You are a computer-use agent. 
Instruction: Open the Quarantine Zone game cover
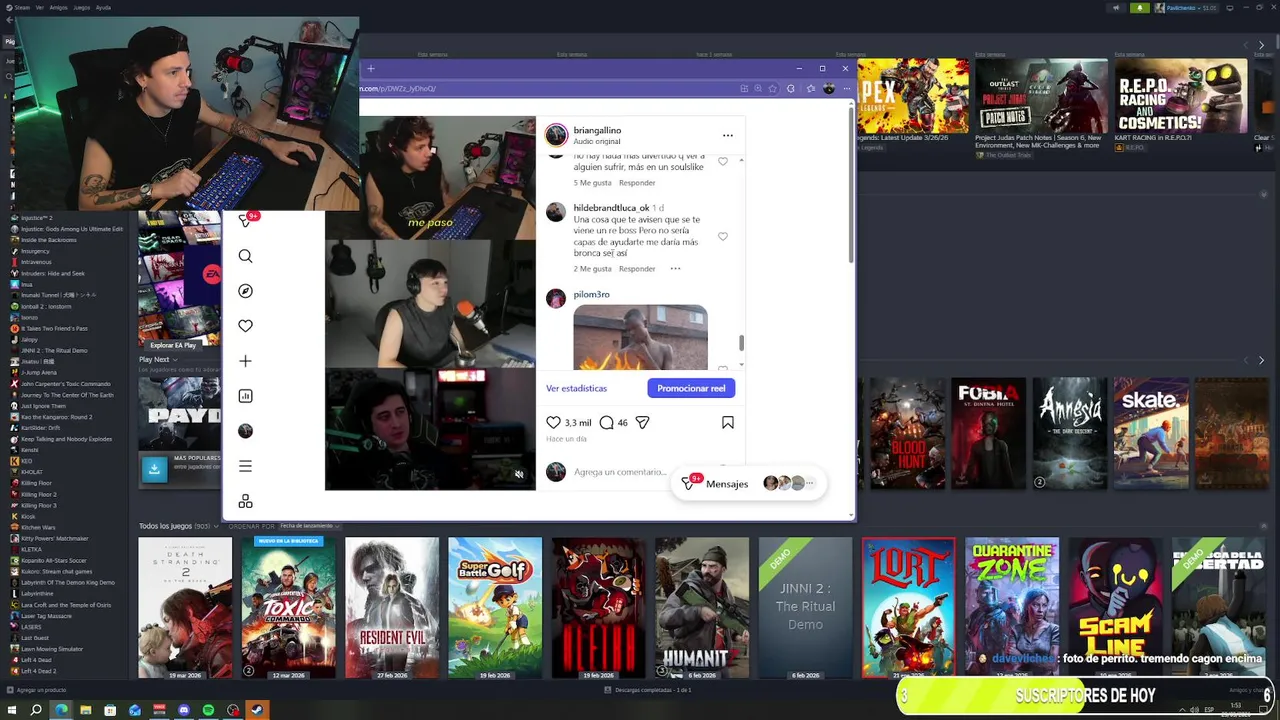coord(1012,608)
